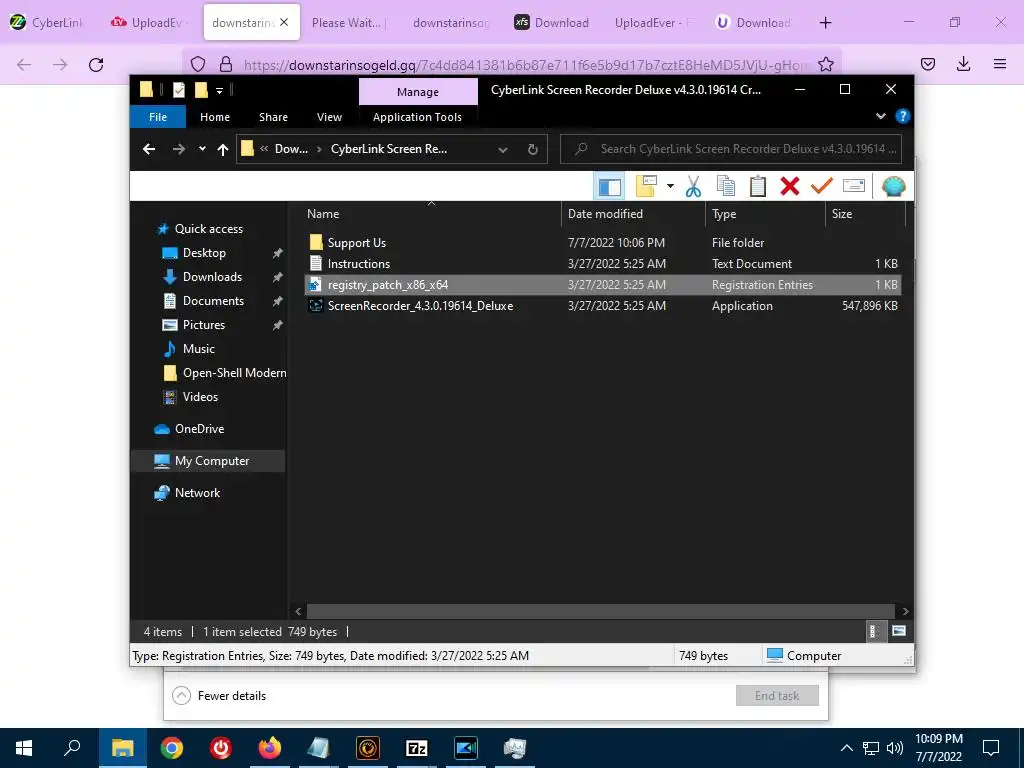Click the email envelope toolbar icon
The image size is (1024, 768).
854,186
